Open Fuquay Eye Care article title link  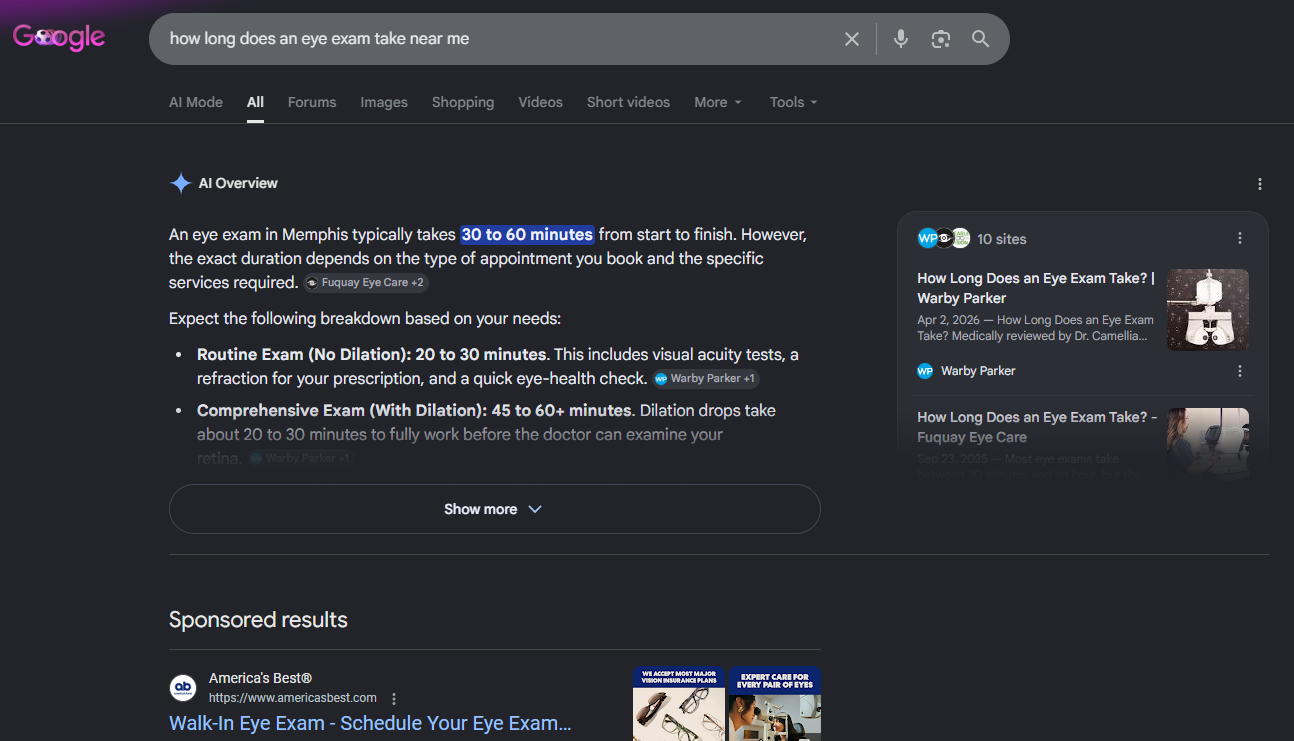[x=1037, y=427]
